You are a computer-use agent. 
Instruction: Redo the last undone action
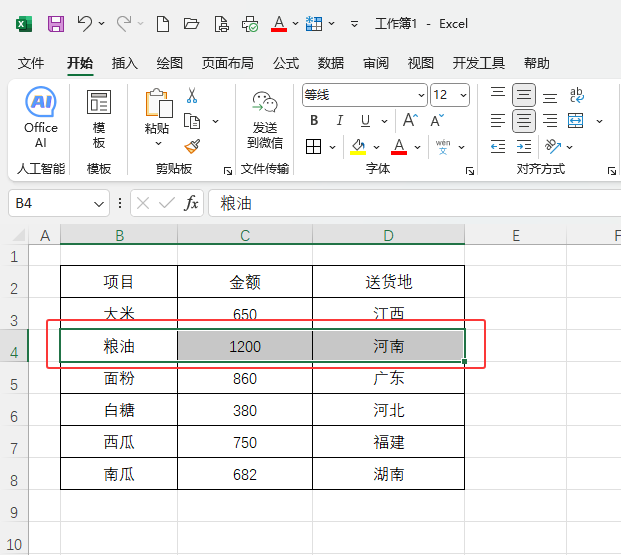point(124,24)
